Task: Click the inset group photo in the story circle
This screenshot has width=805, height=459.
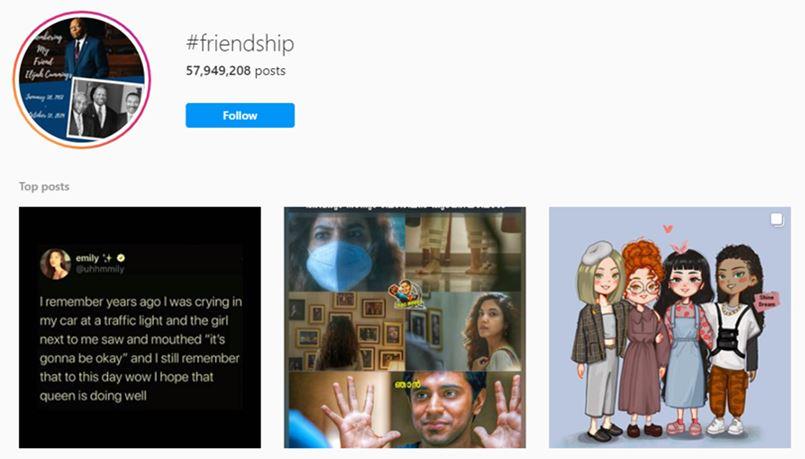Action: coord(104,110)
